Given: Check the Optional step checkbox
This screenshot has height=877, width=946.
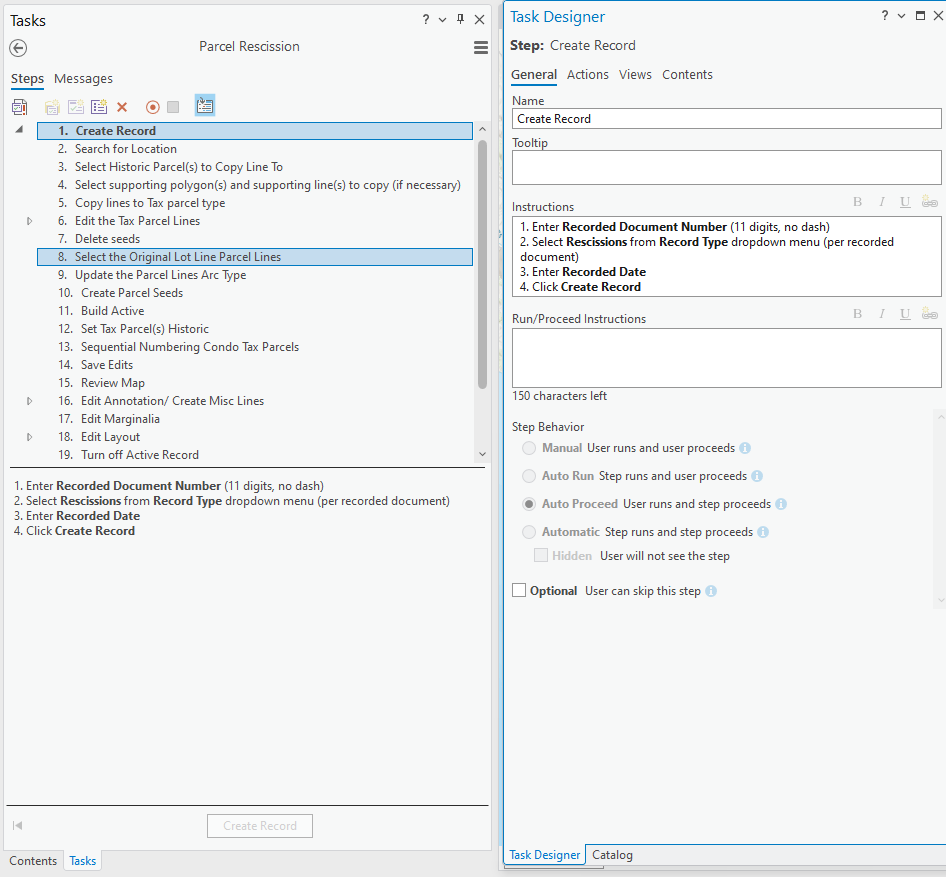Looking at the screenshot, I should point(519,590).
